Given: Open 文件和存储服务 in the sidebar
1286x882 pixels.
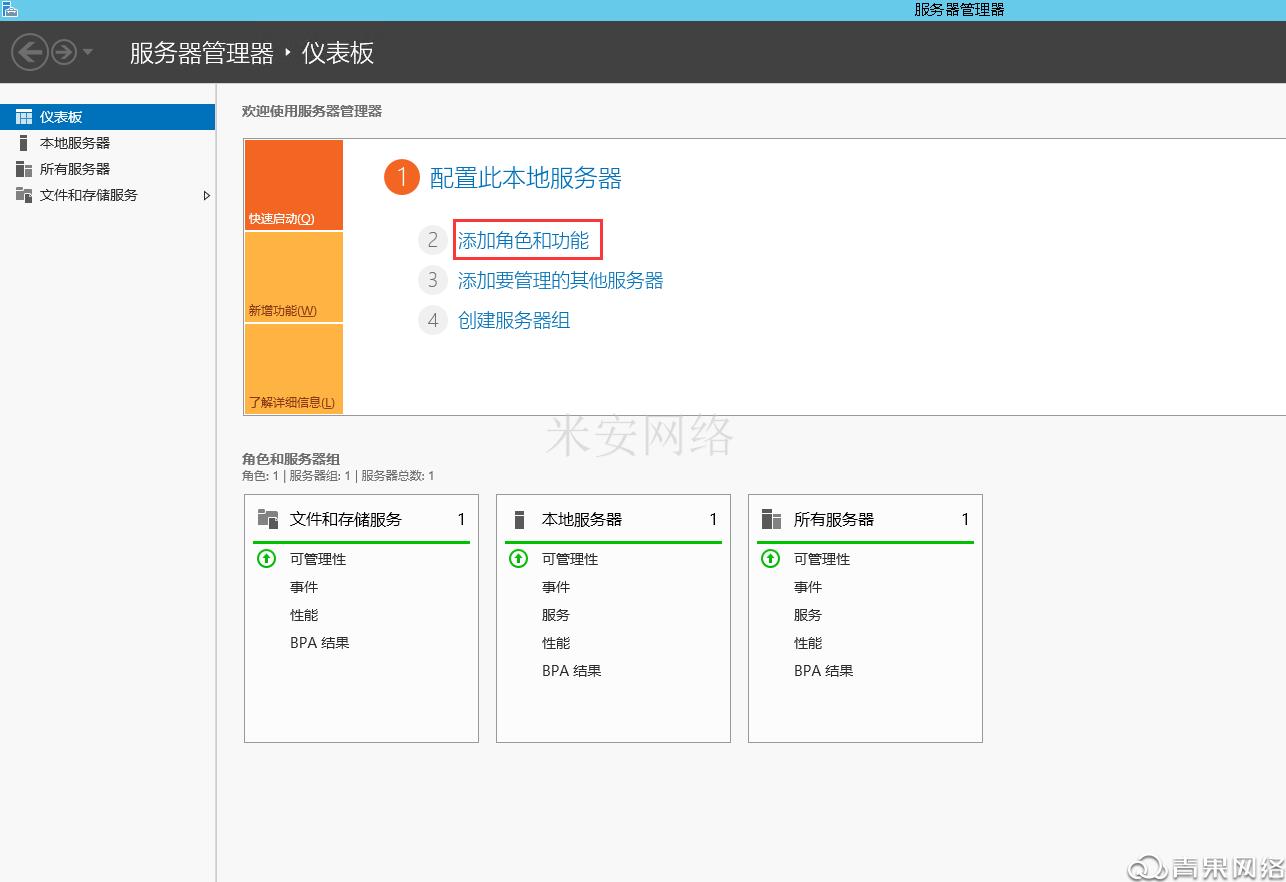Looking at the screenshot, I should [x=88, y=195].
